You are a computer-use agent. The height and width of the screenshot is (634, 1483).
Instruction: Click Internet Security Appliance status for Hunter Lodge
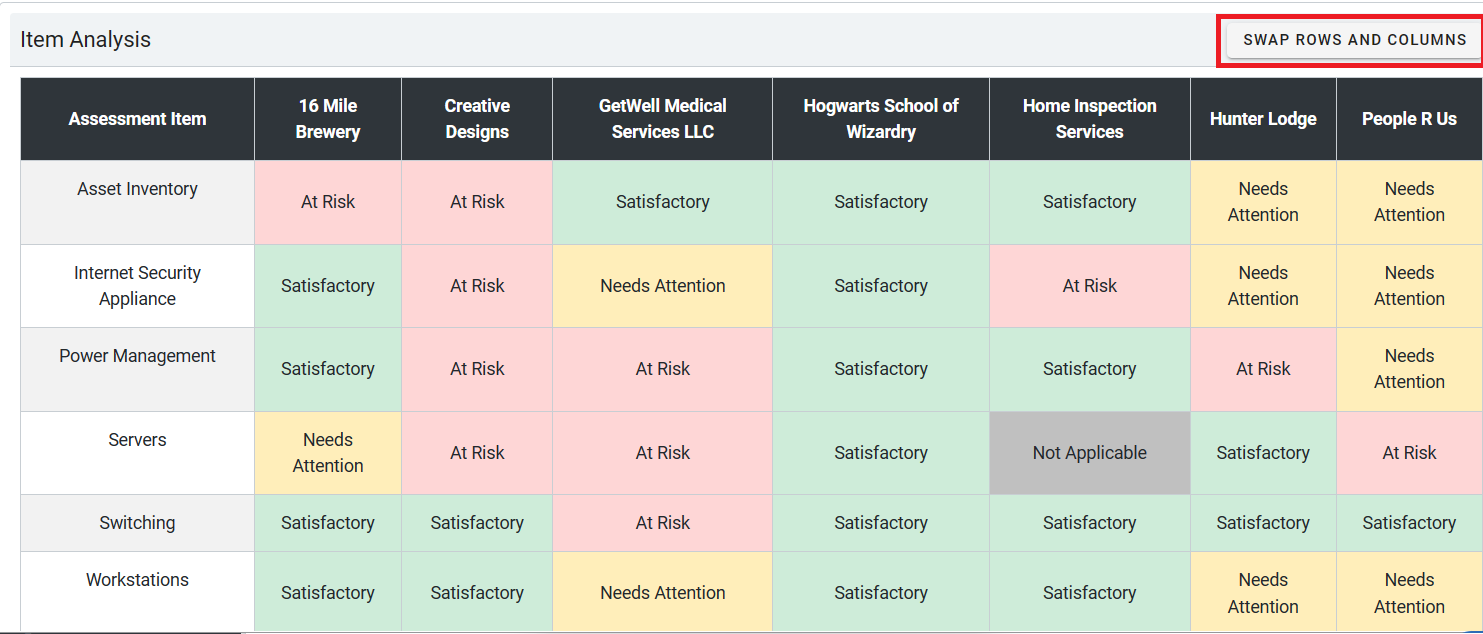coord(1264,286)
